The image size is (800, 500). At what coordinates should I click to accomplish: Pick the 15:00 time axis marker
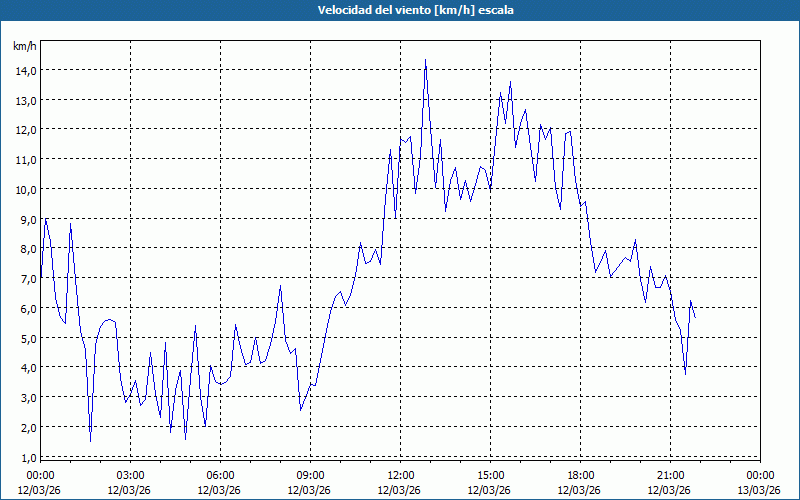point(490,475)
